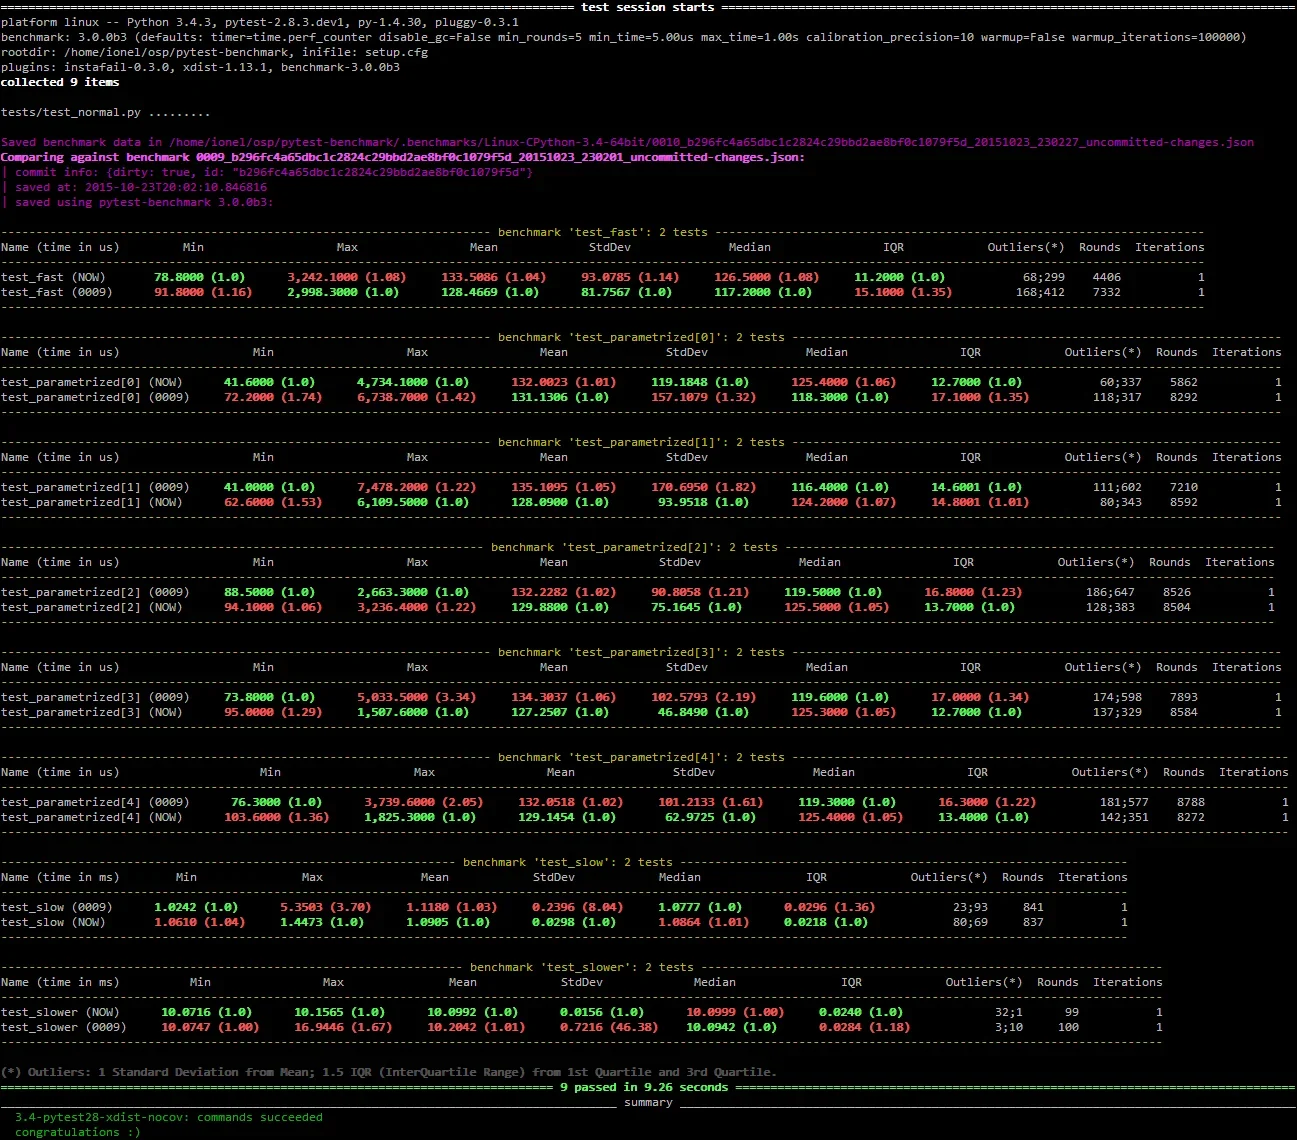This screenshot has width=1297, height=1140.
Task: Select StdDev value 0.7216 (46.38)
Action: pos(609,1027)
